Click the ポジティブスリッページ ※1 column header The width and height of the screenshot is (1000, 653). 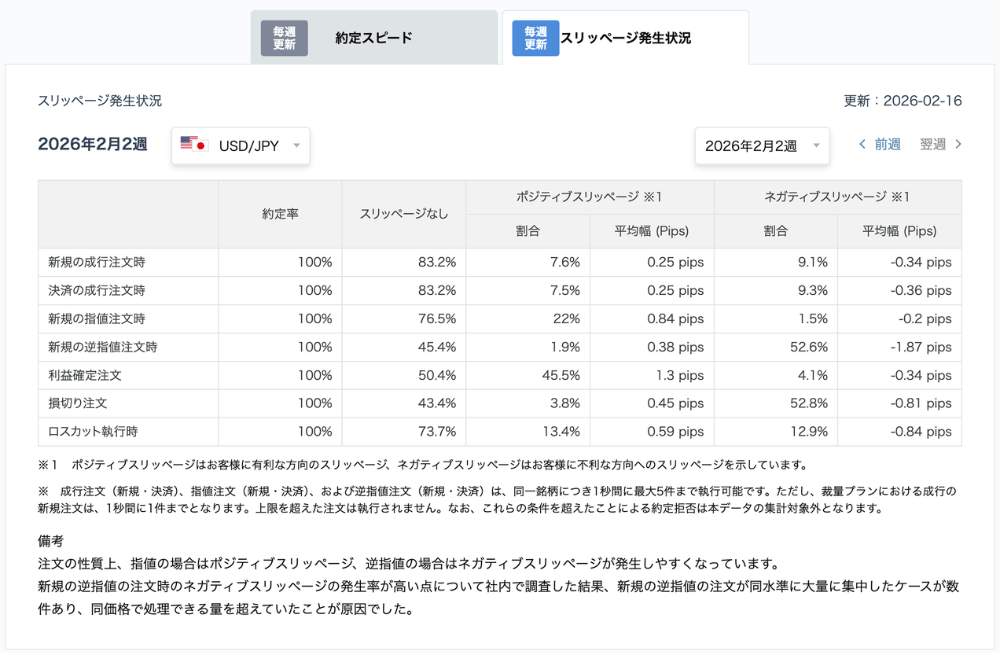(x=588, y=196)
